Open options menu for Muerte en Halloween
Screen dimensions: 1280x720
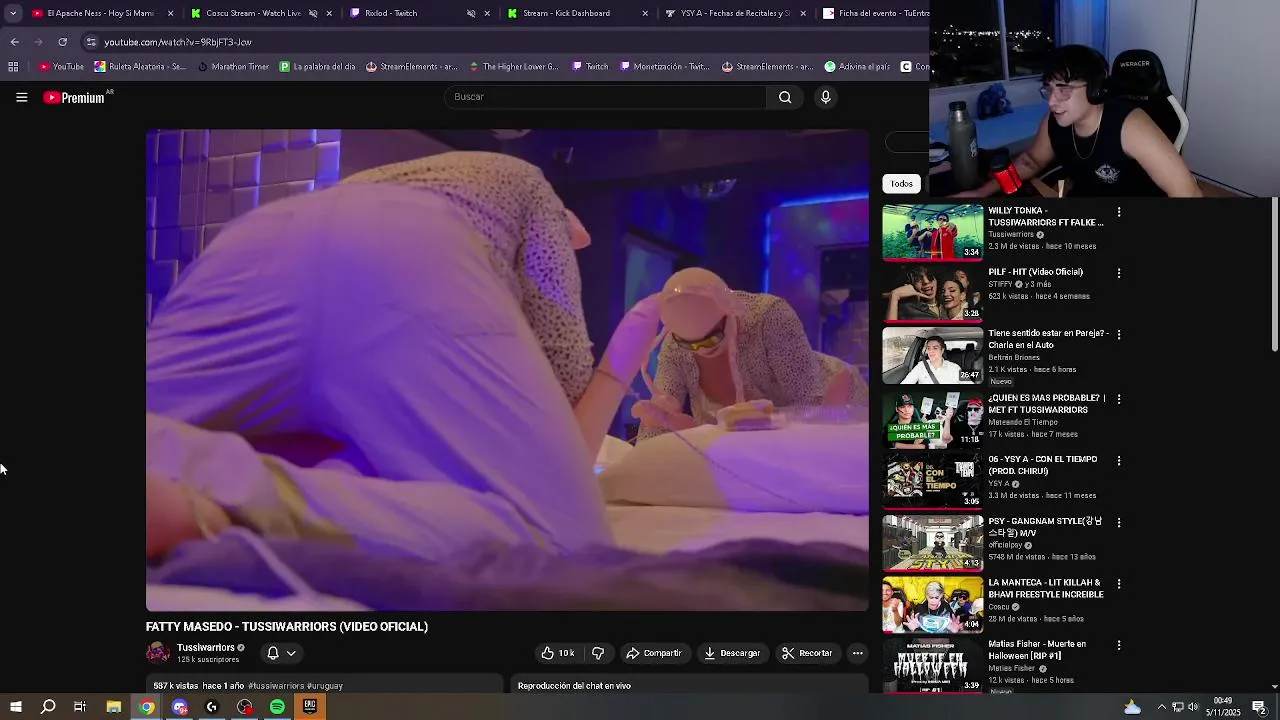[x=1119, y=646]
